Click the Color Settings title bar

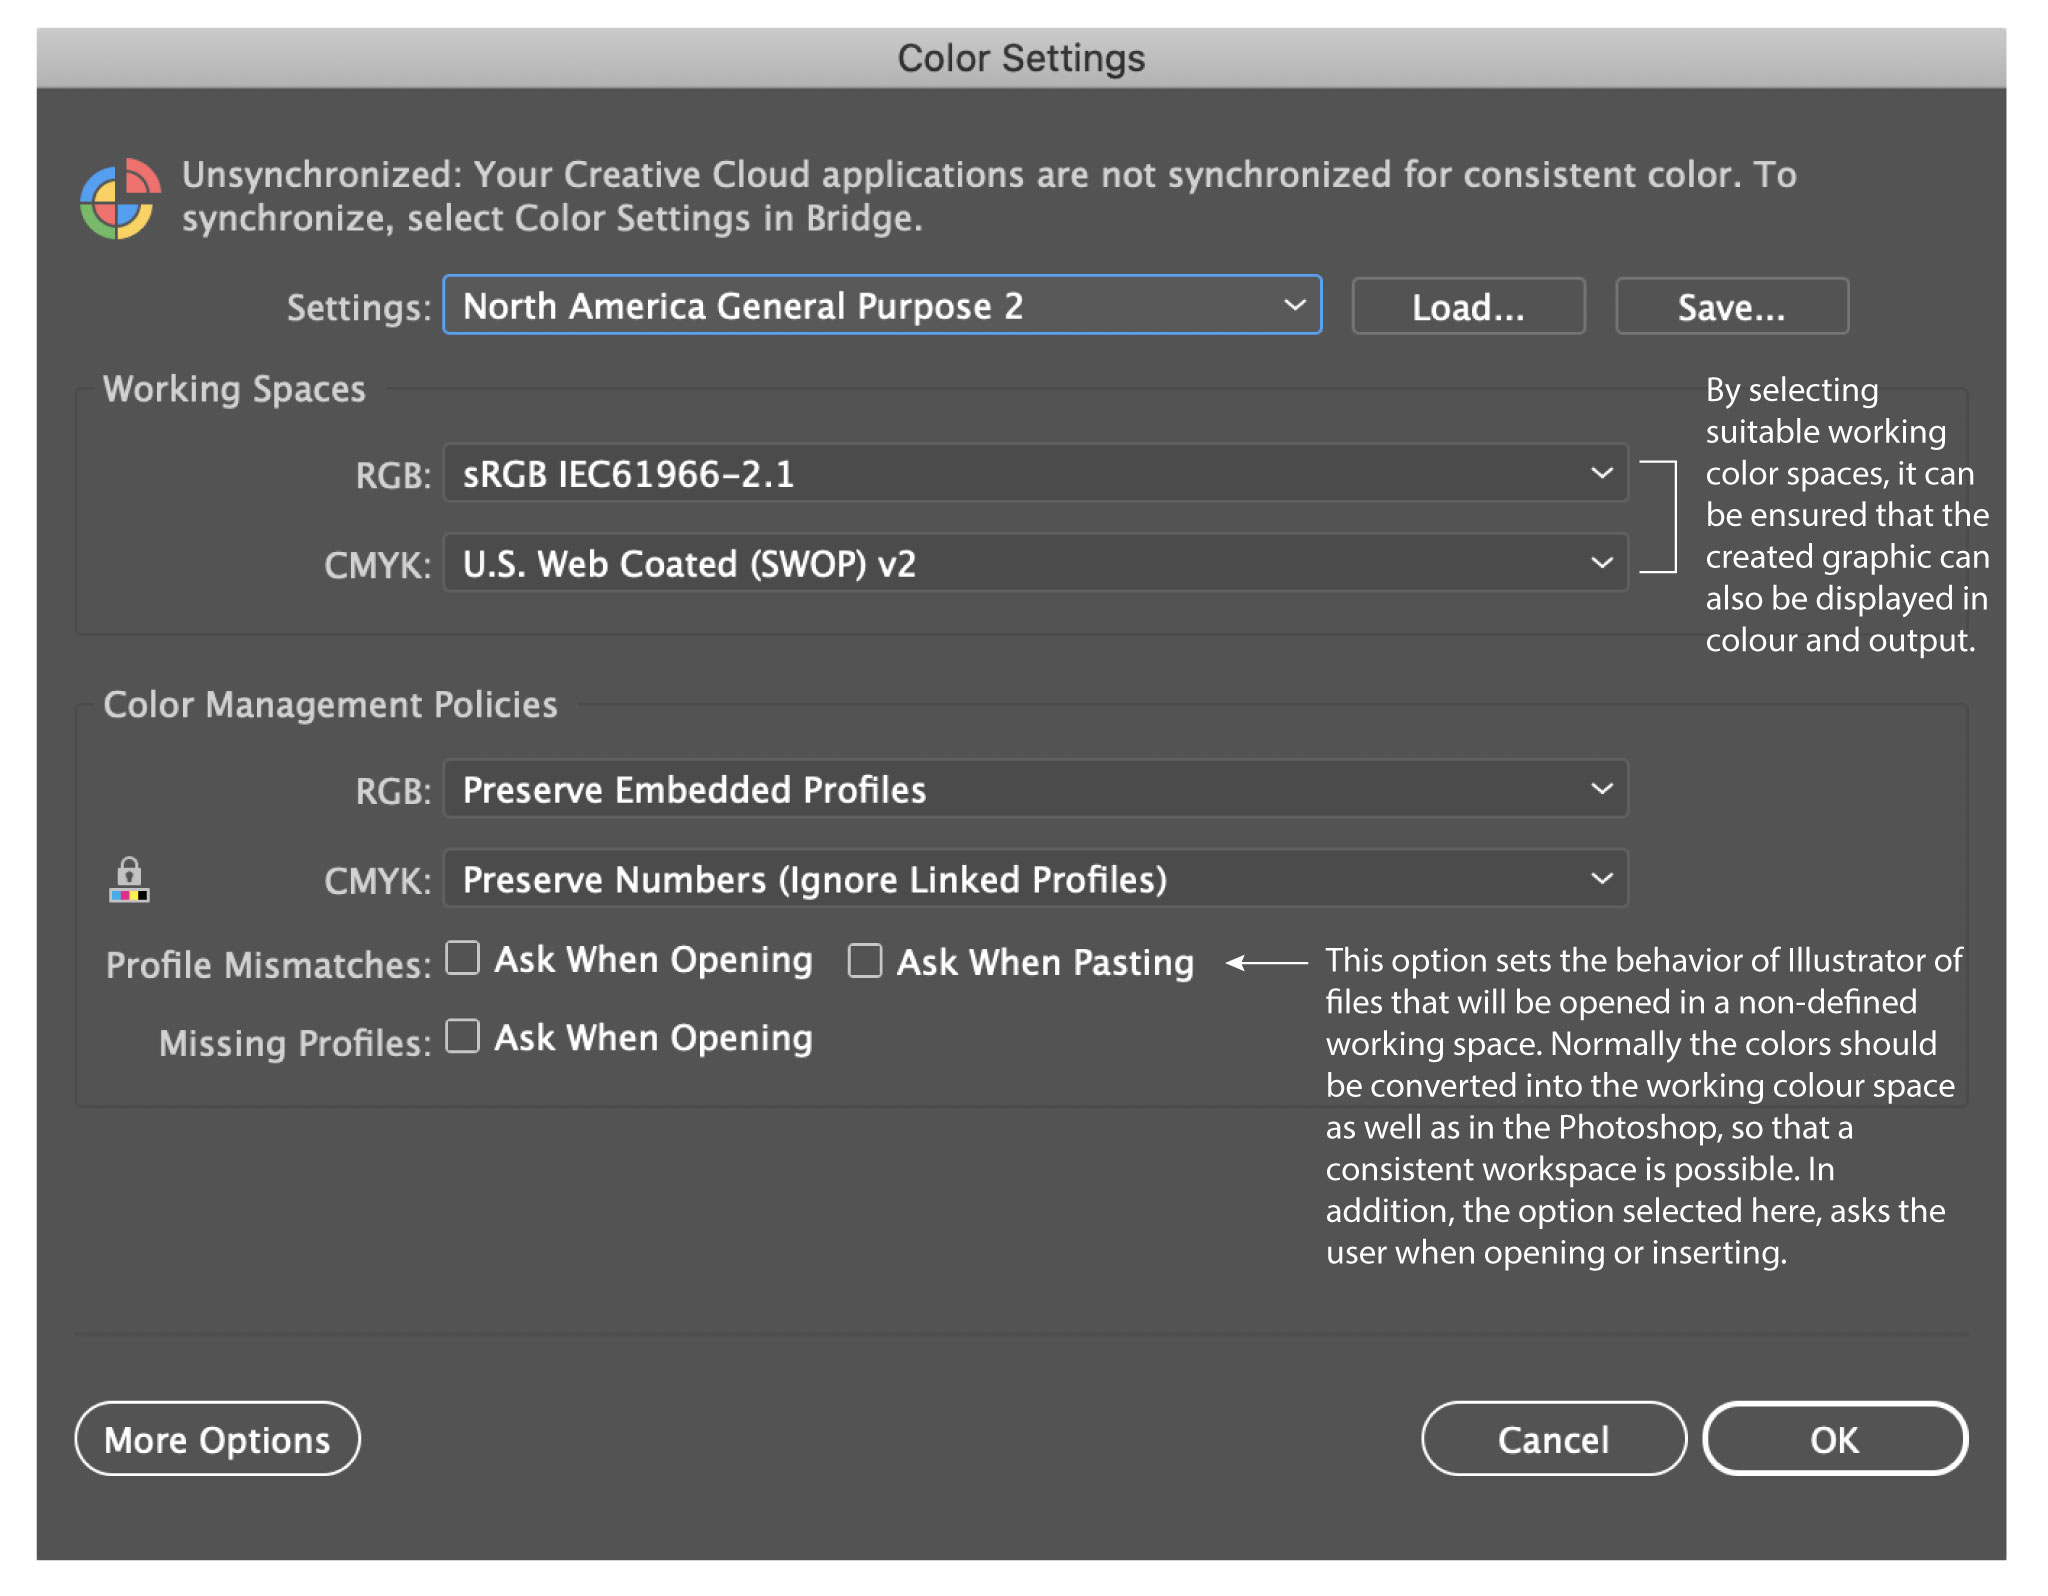1021,58
